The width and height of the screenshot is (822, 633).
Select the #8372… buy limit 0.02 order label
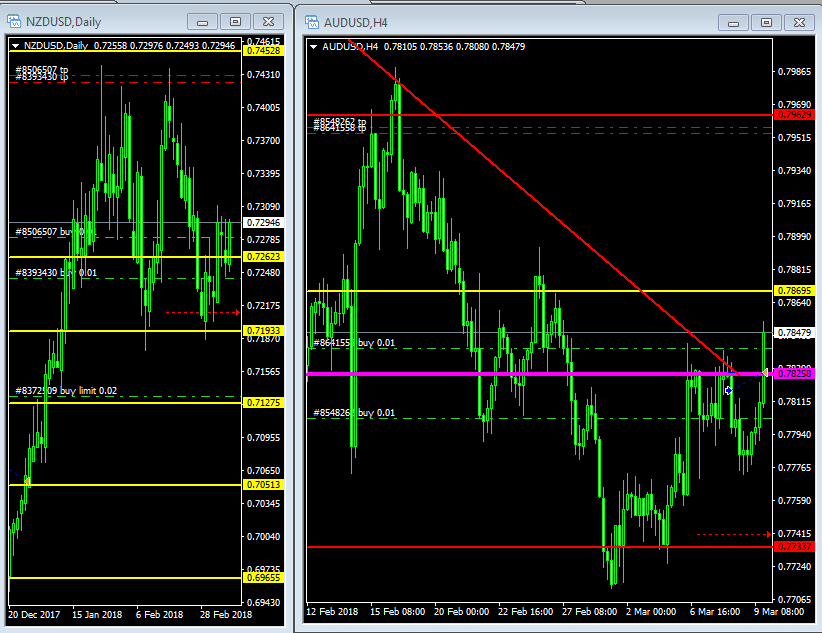[66, 391]
